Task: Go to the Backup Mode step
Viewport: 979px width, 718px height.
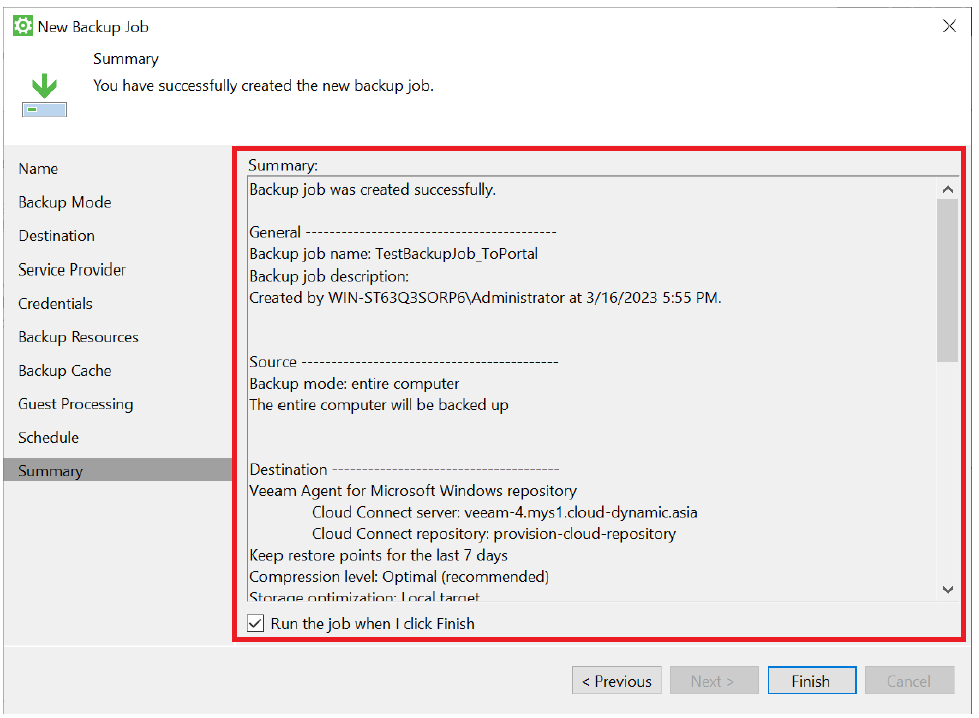Action: [65, 202]
